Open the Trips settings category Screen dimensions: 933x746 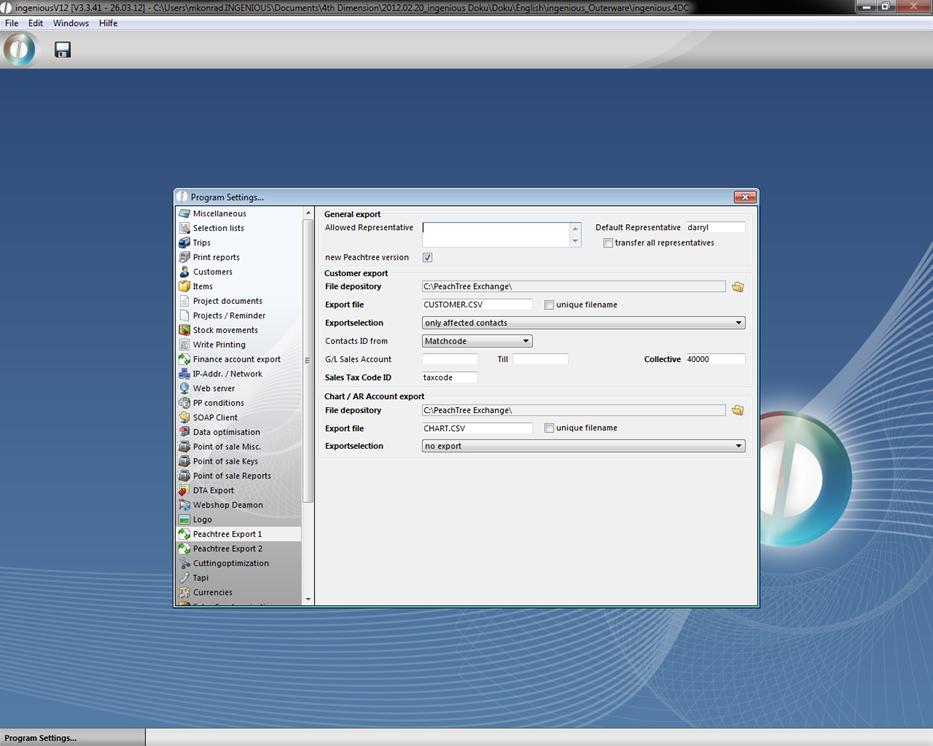click(201, 243)
